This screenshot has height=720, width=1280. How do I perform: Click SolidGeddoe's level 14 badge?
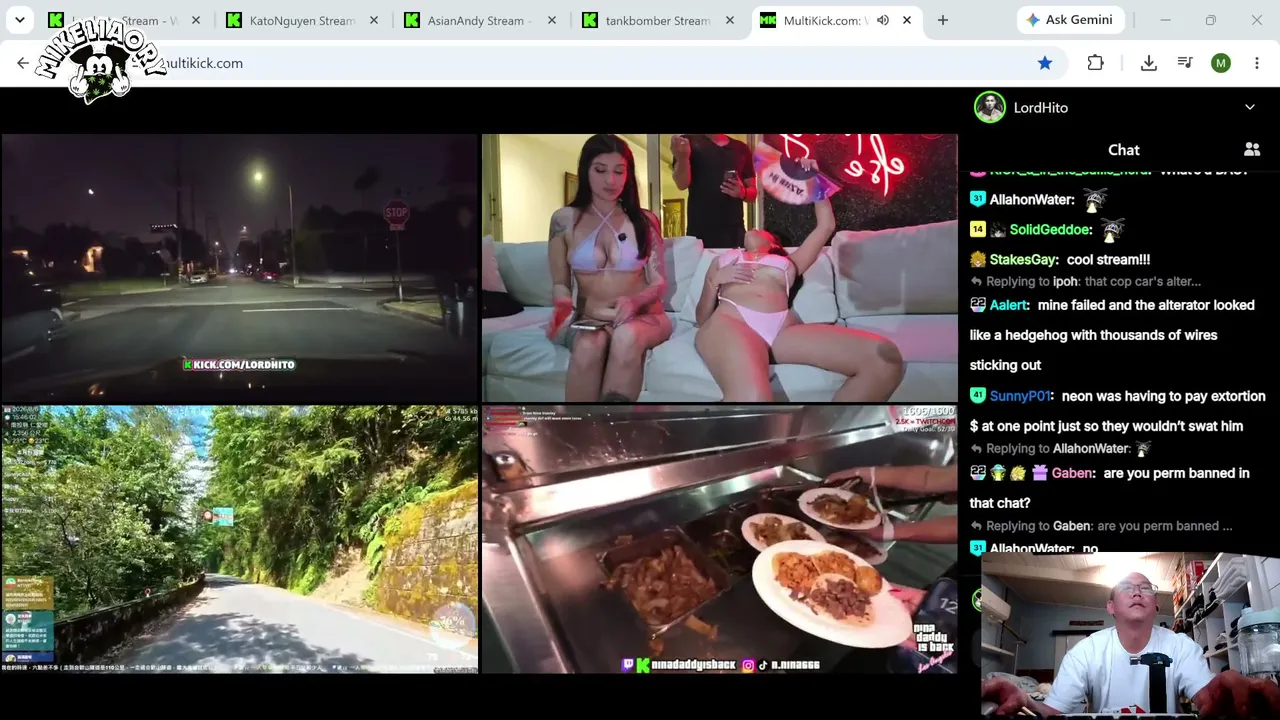click(978, 229)
